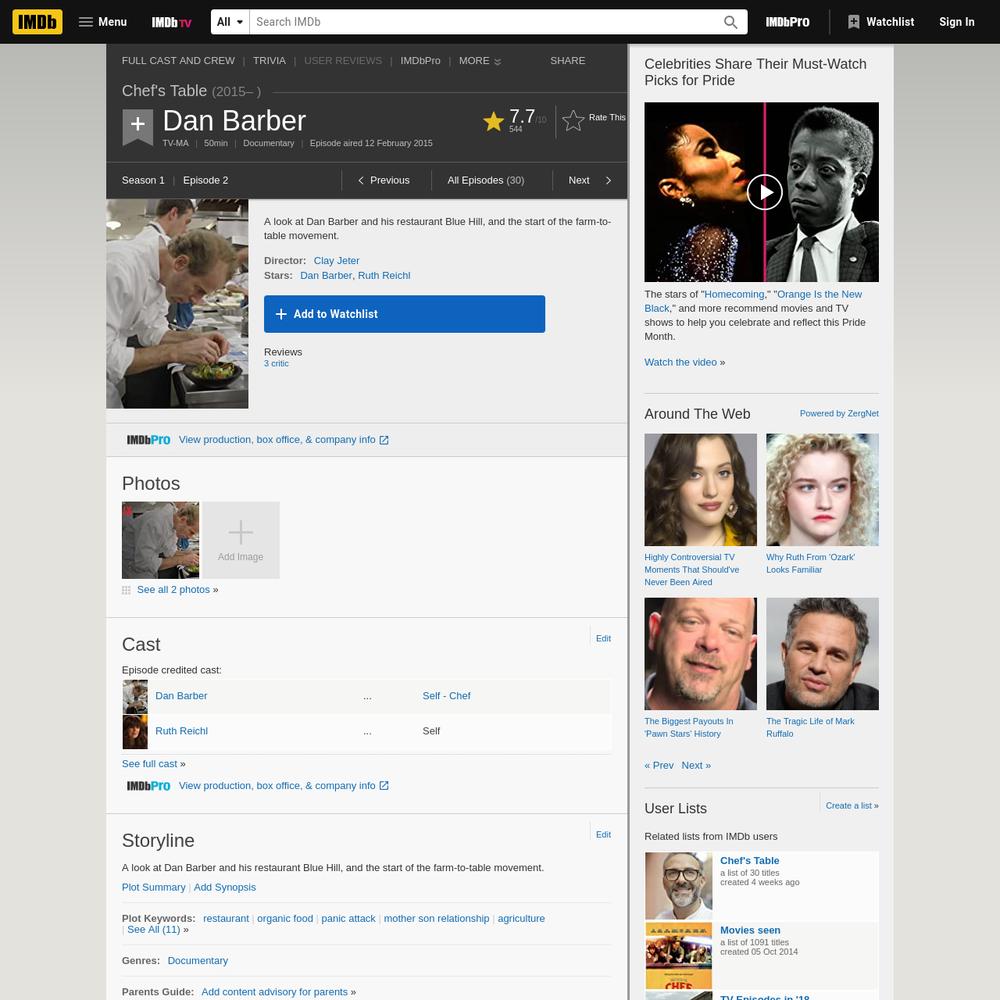Open Ruth Reichl's name link in Cast
Image resolution: width=1000 pixels, height=1000 pixels.
[181, 731]
